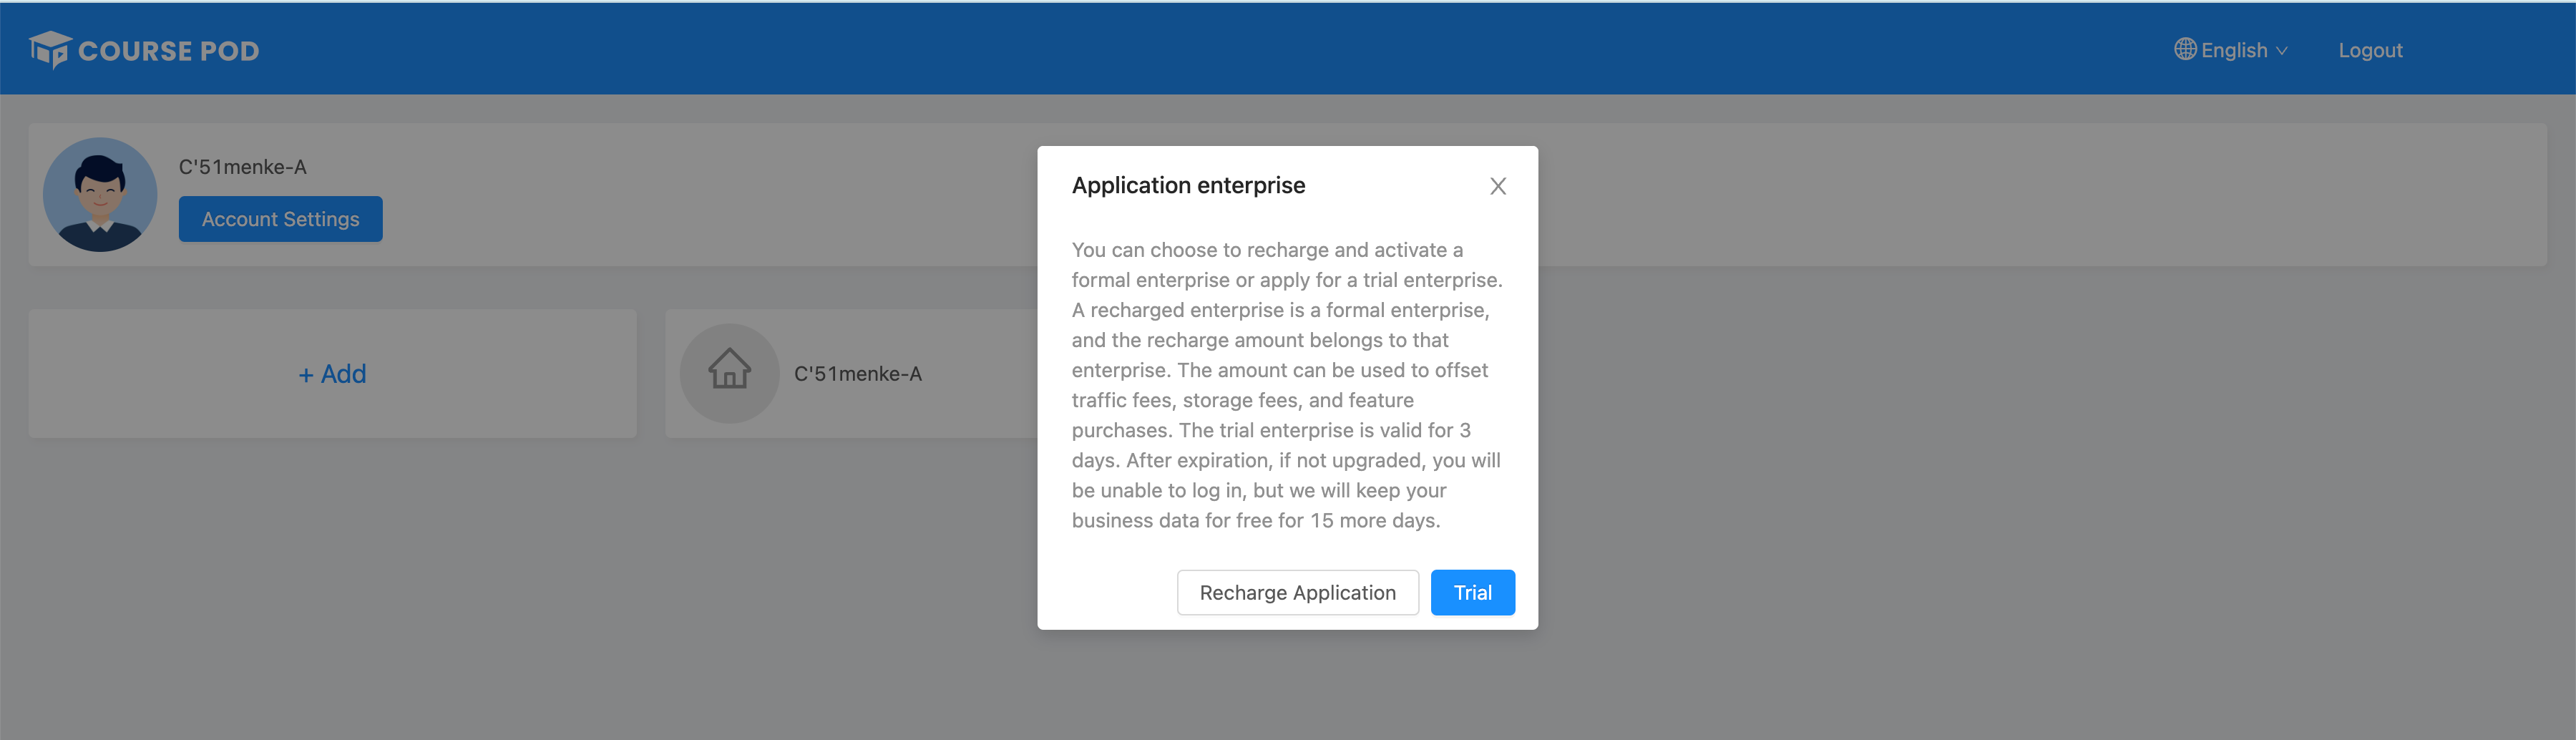Close the Application enterprise dialog with X

[1497, 186]
